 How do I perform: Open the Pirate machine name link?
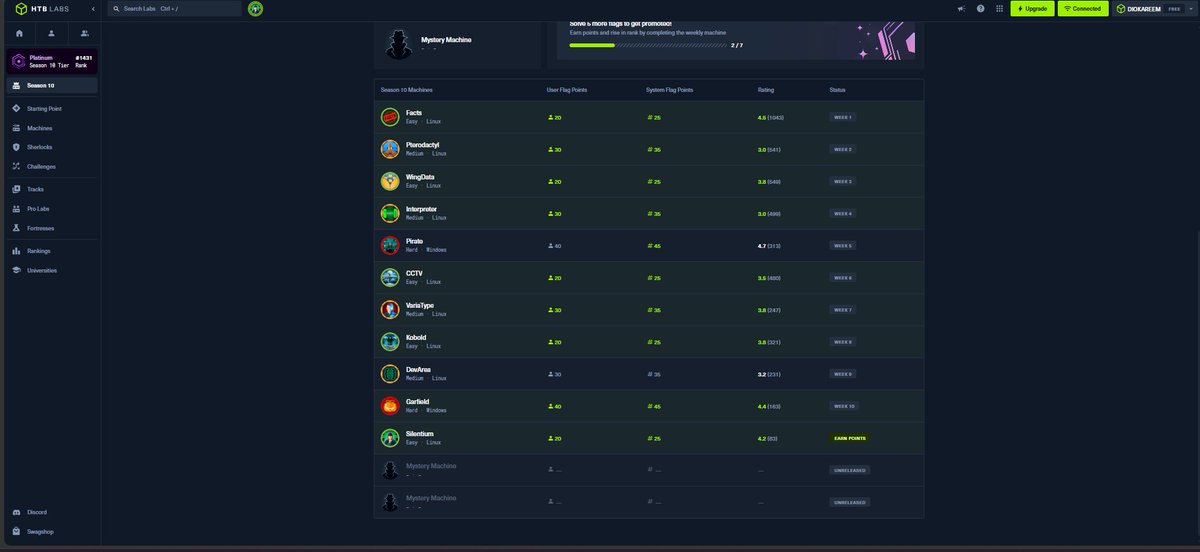tap(415, 241)
